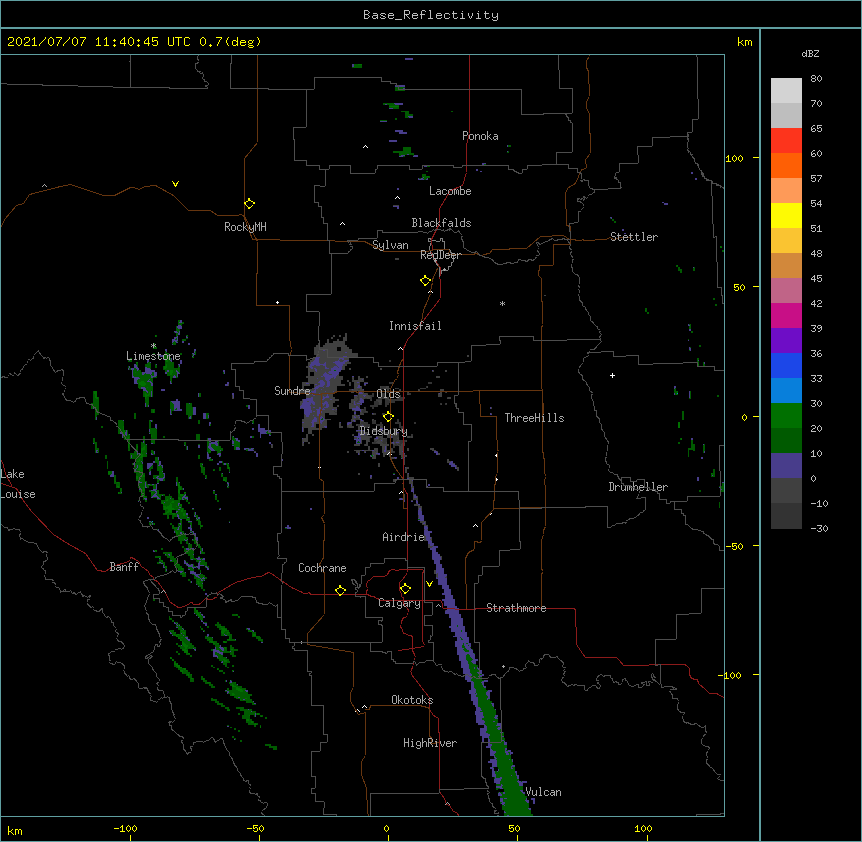Click the Strathmore label
Screen dimensions: 862x842
click(516, 608)
